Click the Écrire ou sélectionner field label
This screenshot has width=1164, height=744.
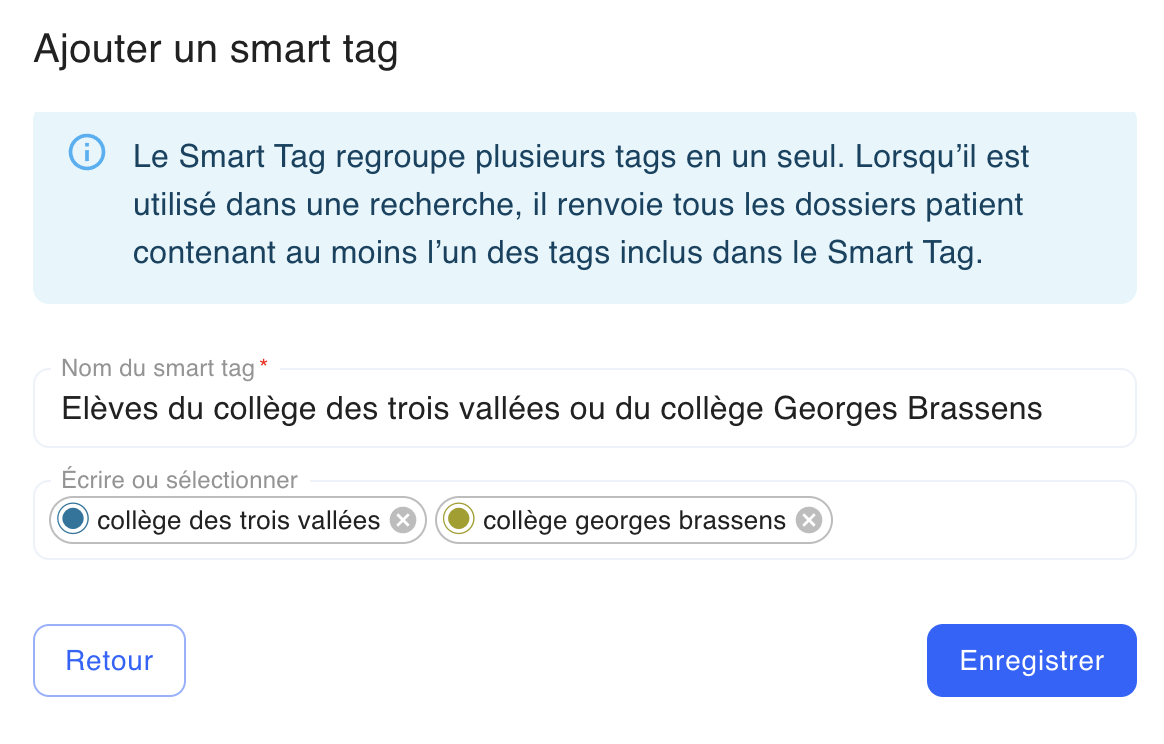pyautogui.click(x=180, y=480)
